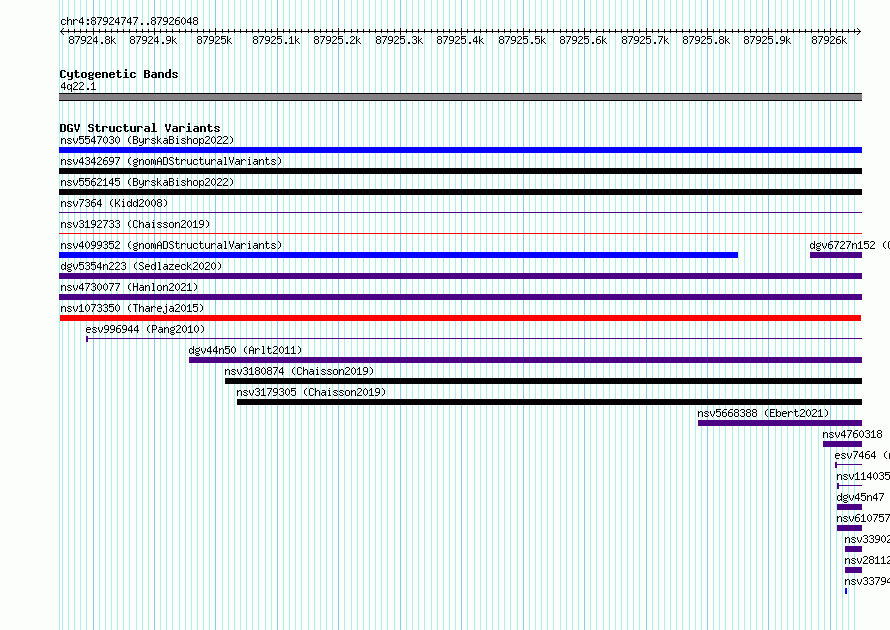890x630 pixels.
Task: Open dgv44n50 (Arlt2011) variant label
Action: point(245,350)
